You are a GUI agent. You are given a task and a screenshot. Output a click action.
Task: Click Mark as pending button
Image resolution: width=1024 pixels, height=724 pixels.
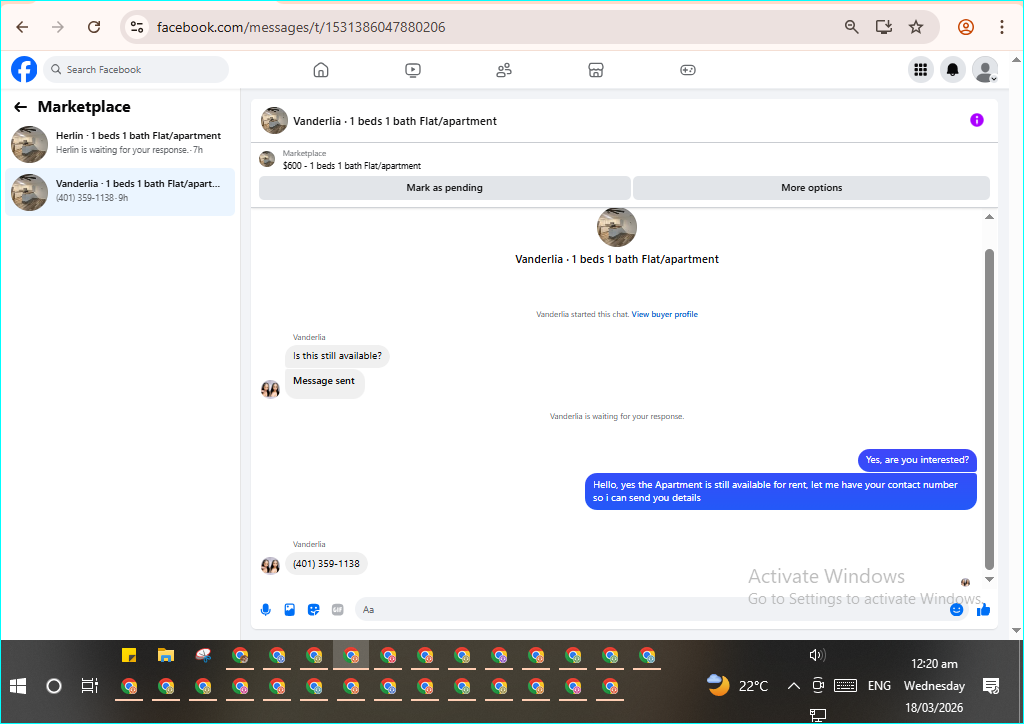pyautogui.click(x=445, y=188)
